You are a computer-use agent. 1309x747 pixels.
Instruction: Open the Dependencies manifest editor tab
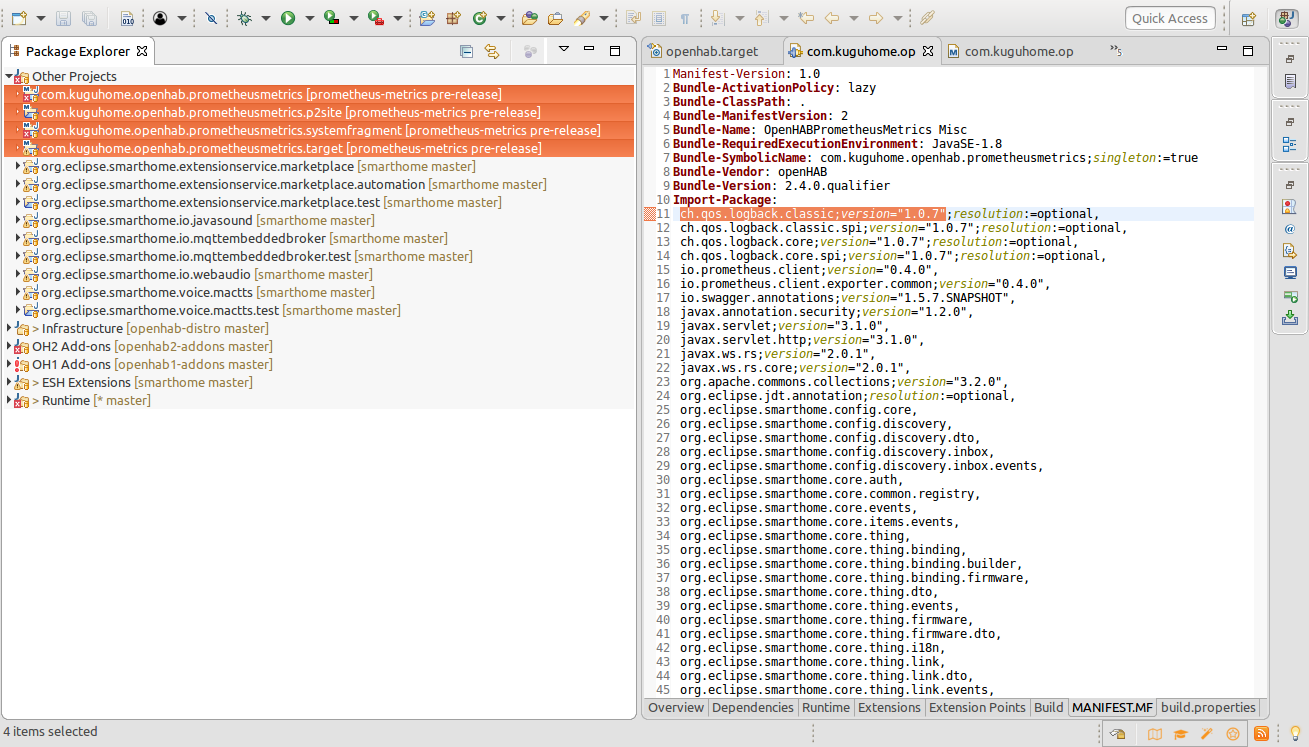pos(753,707)
